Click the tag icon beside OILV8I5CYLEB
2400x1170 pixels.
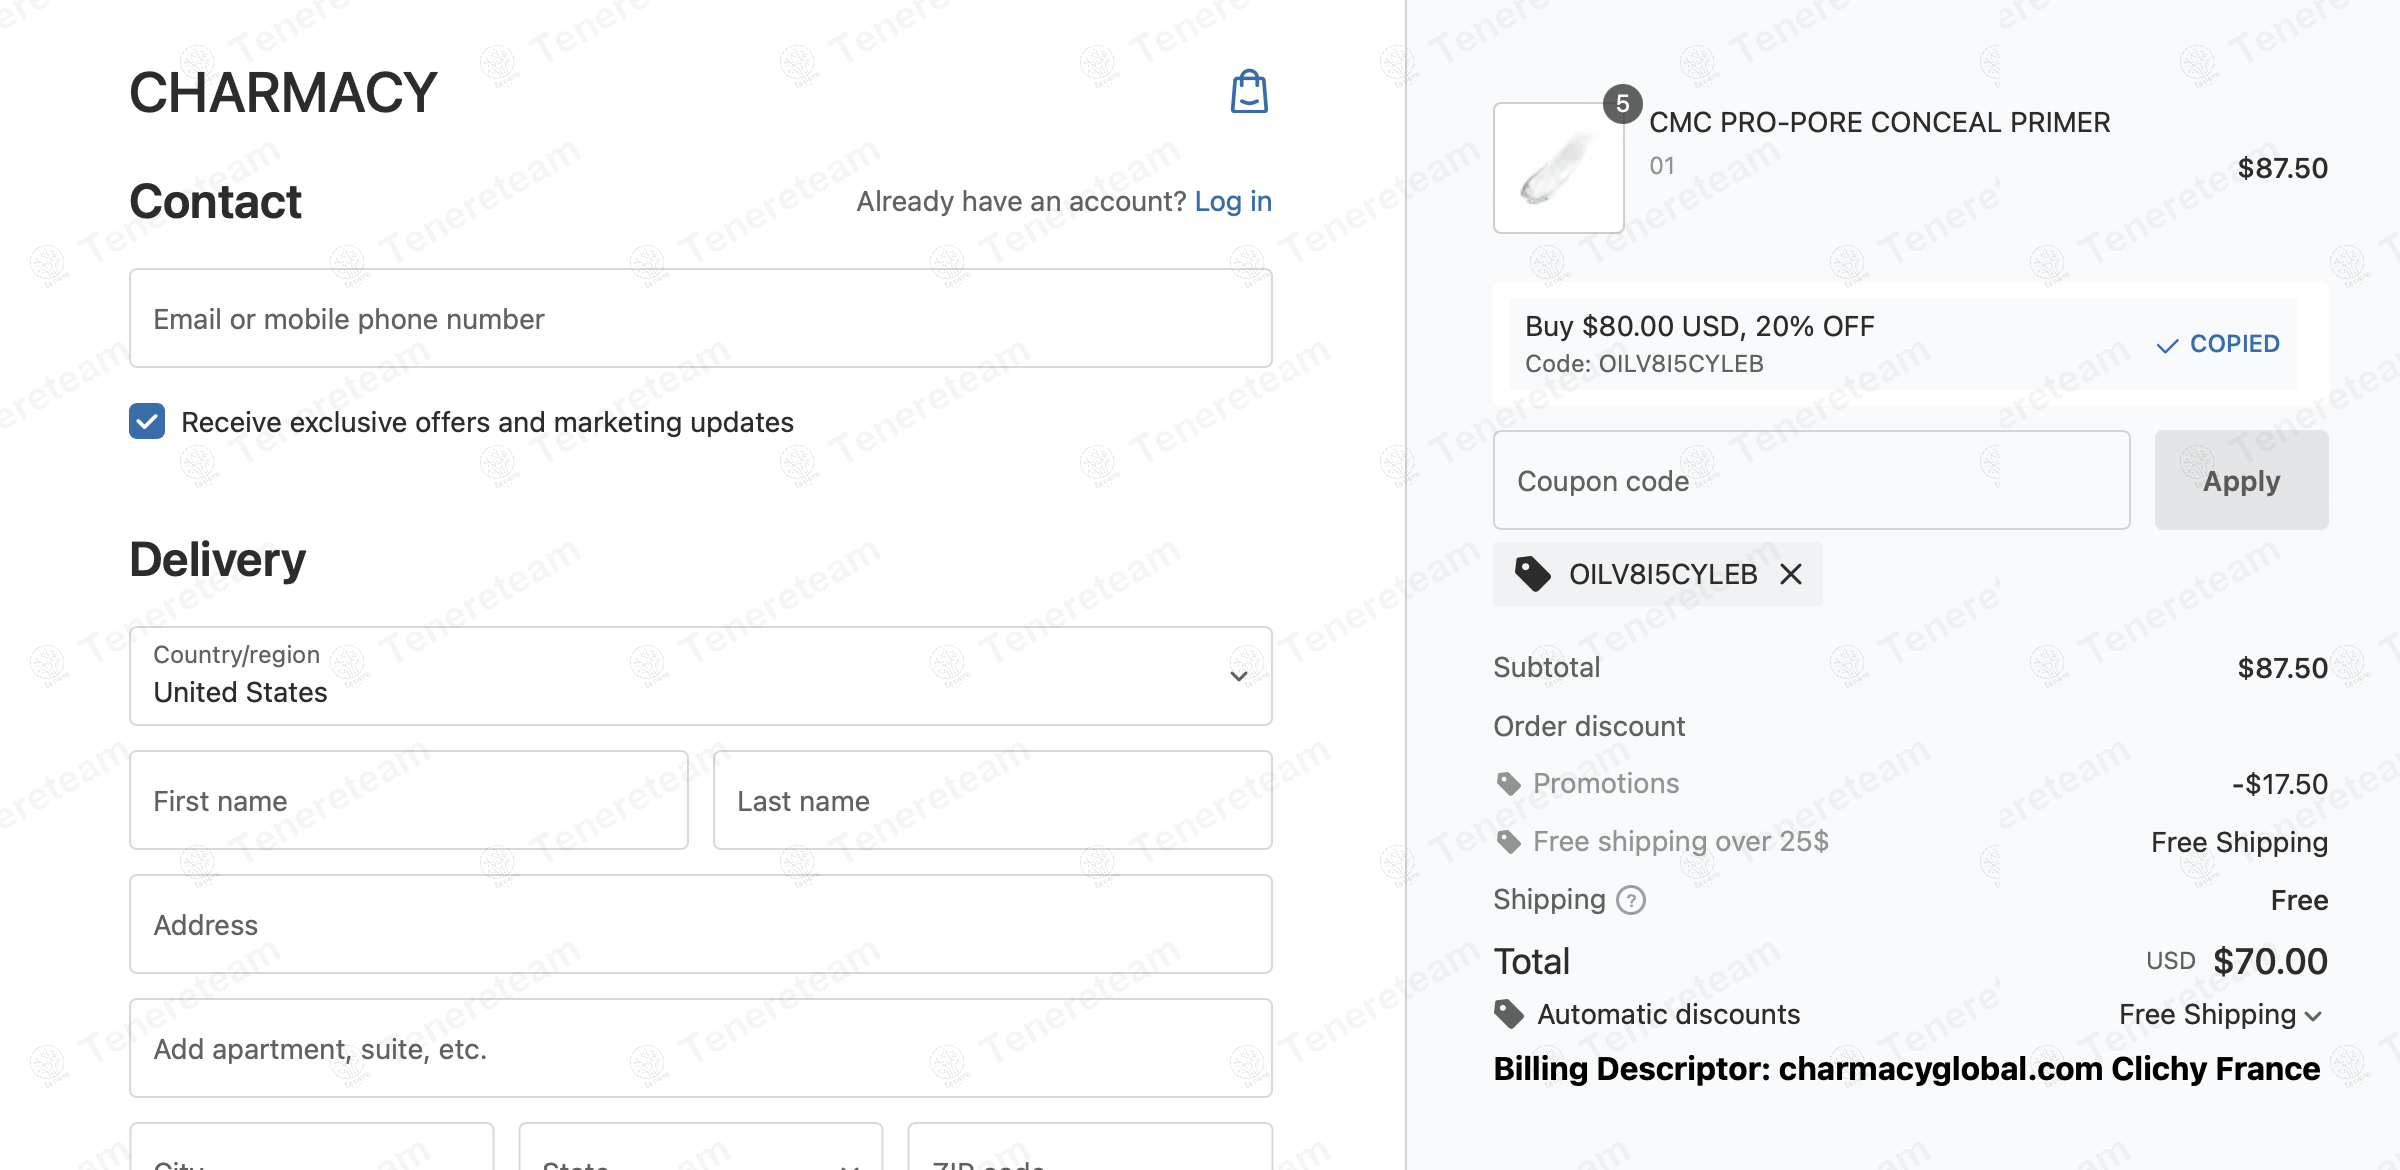tap(1532, 574)
